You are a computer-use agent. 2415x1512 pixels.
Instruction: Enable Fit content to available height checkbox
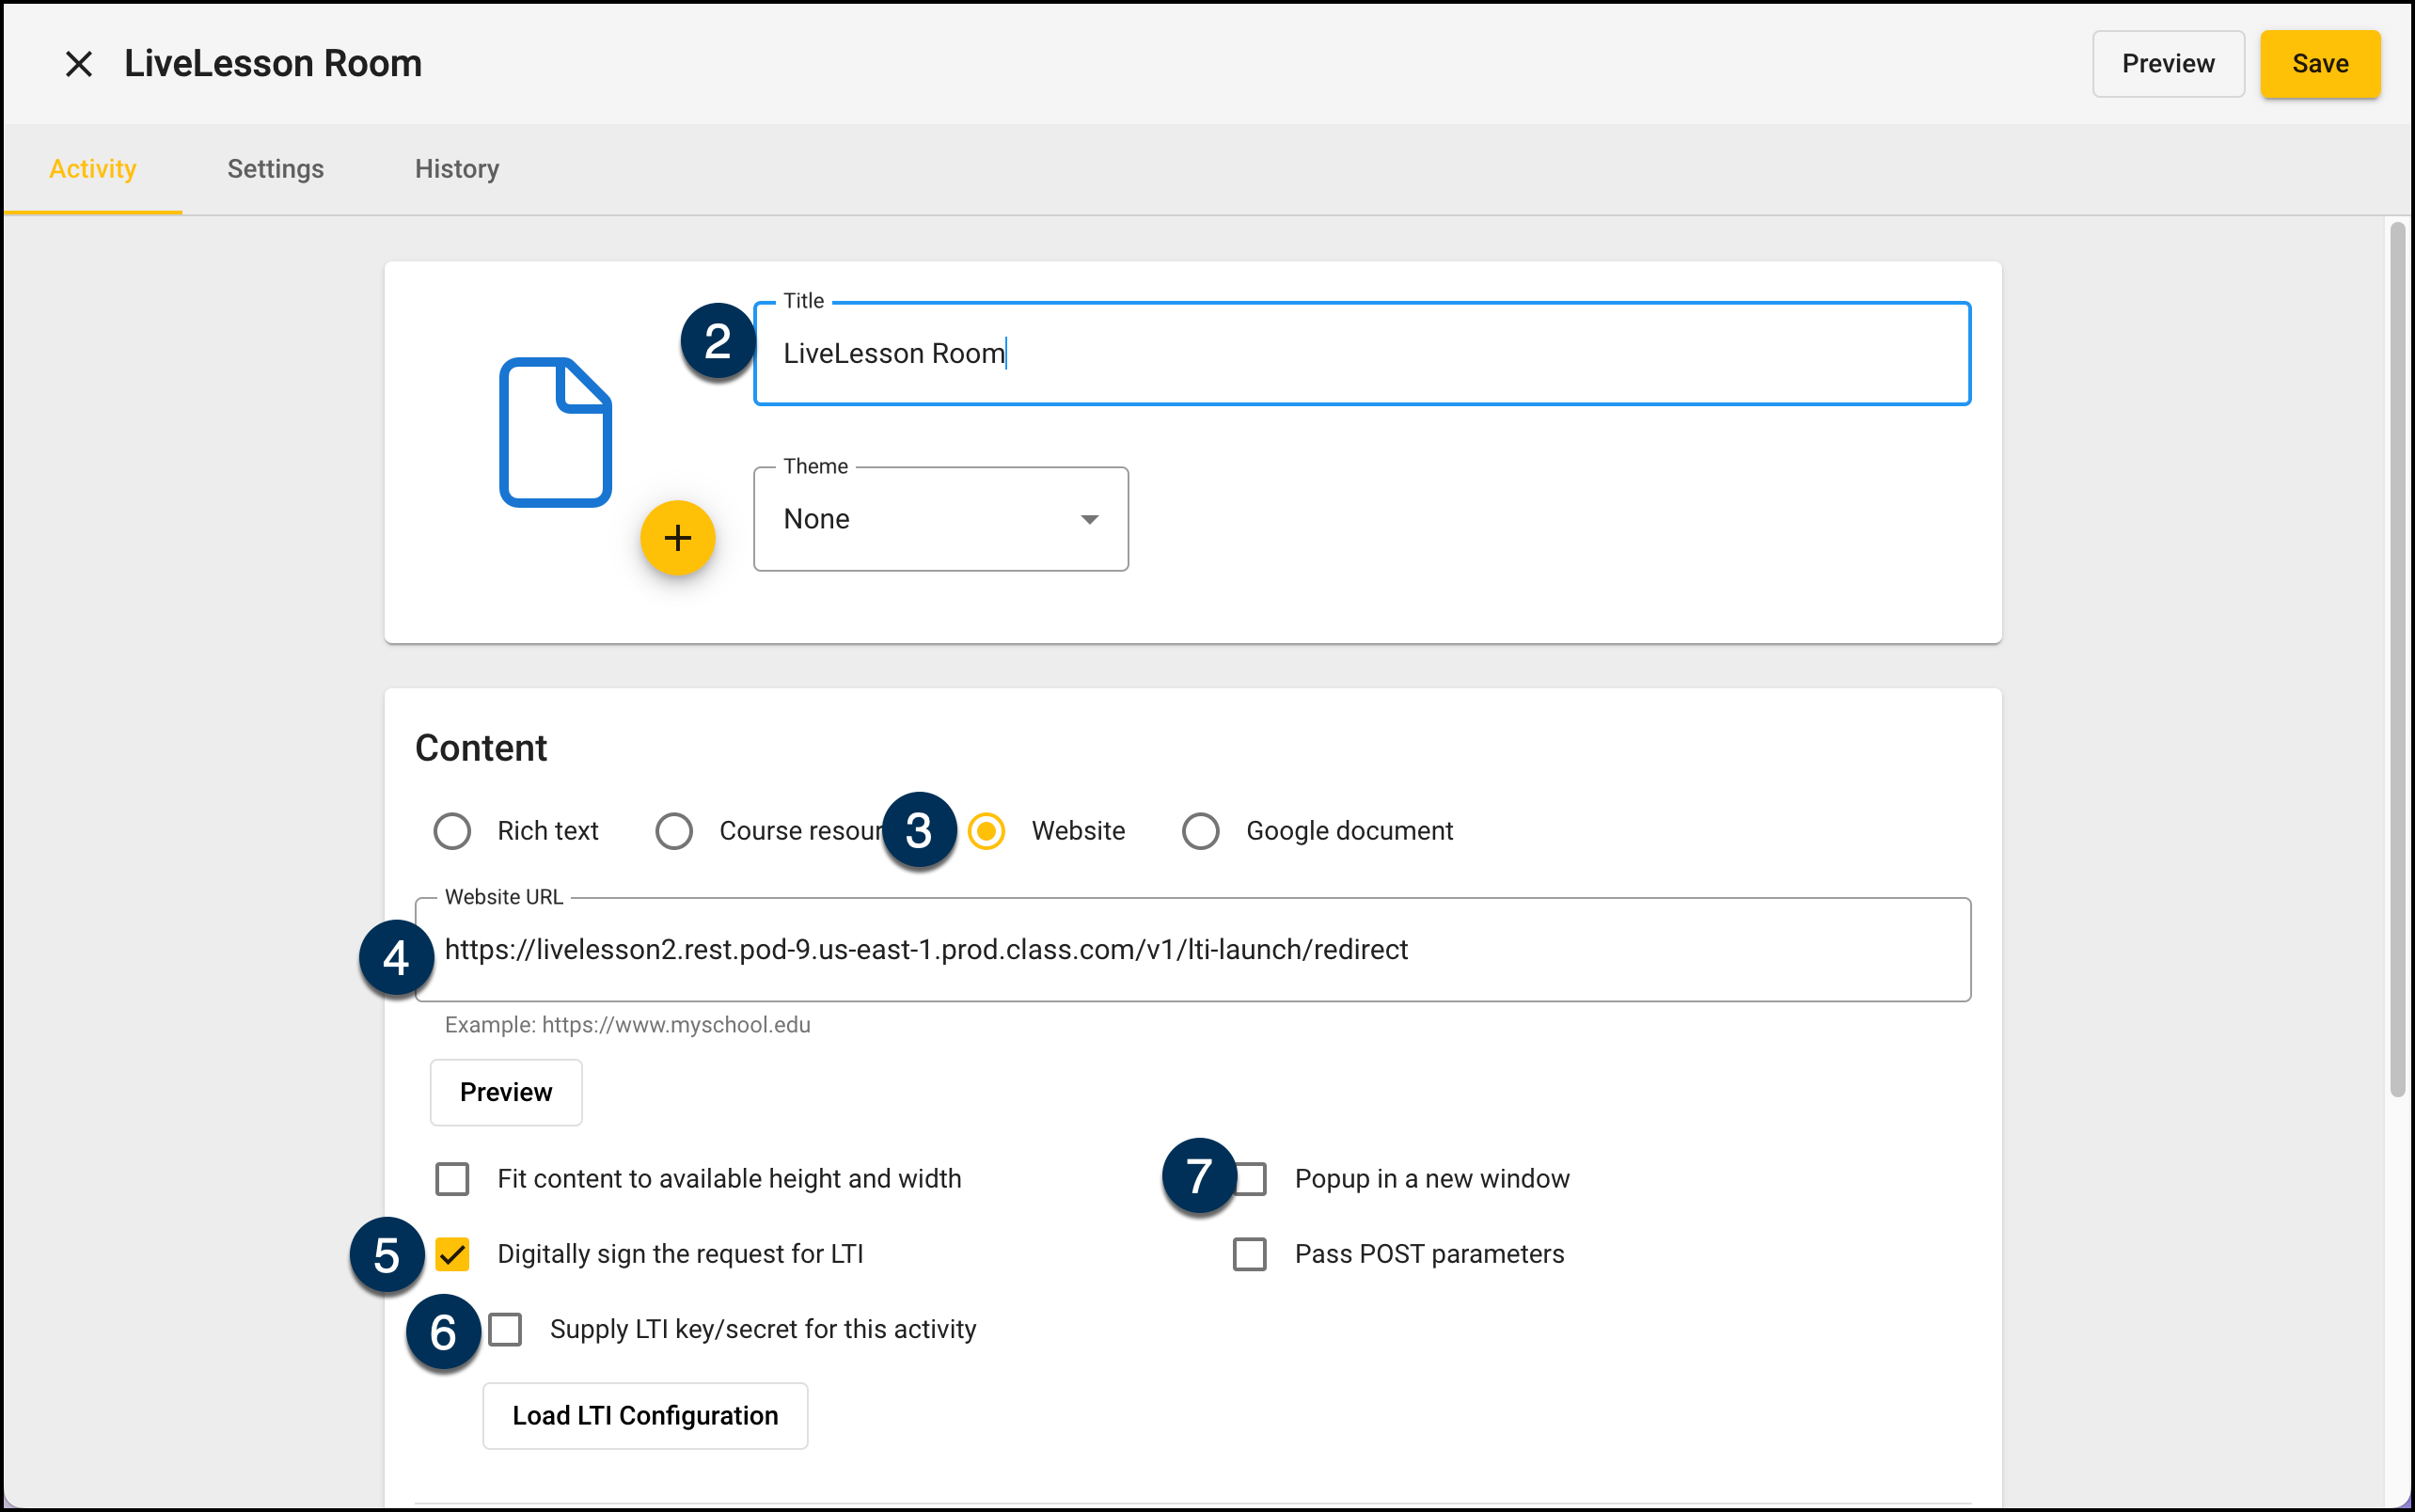[452, 1179]
